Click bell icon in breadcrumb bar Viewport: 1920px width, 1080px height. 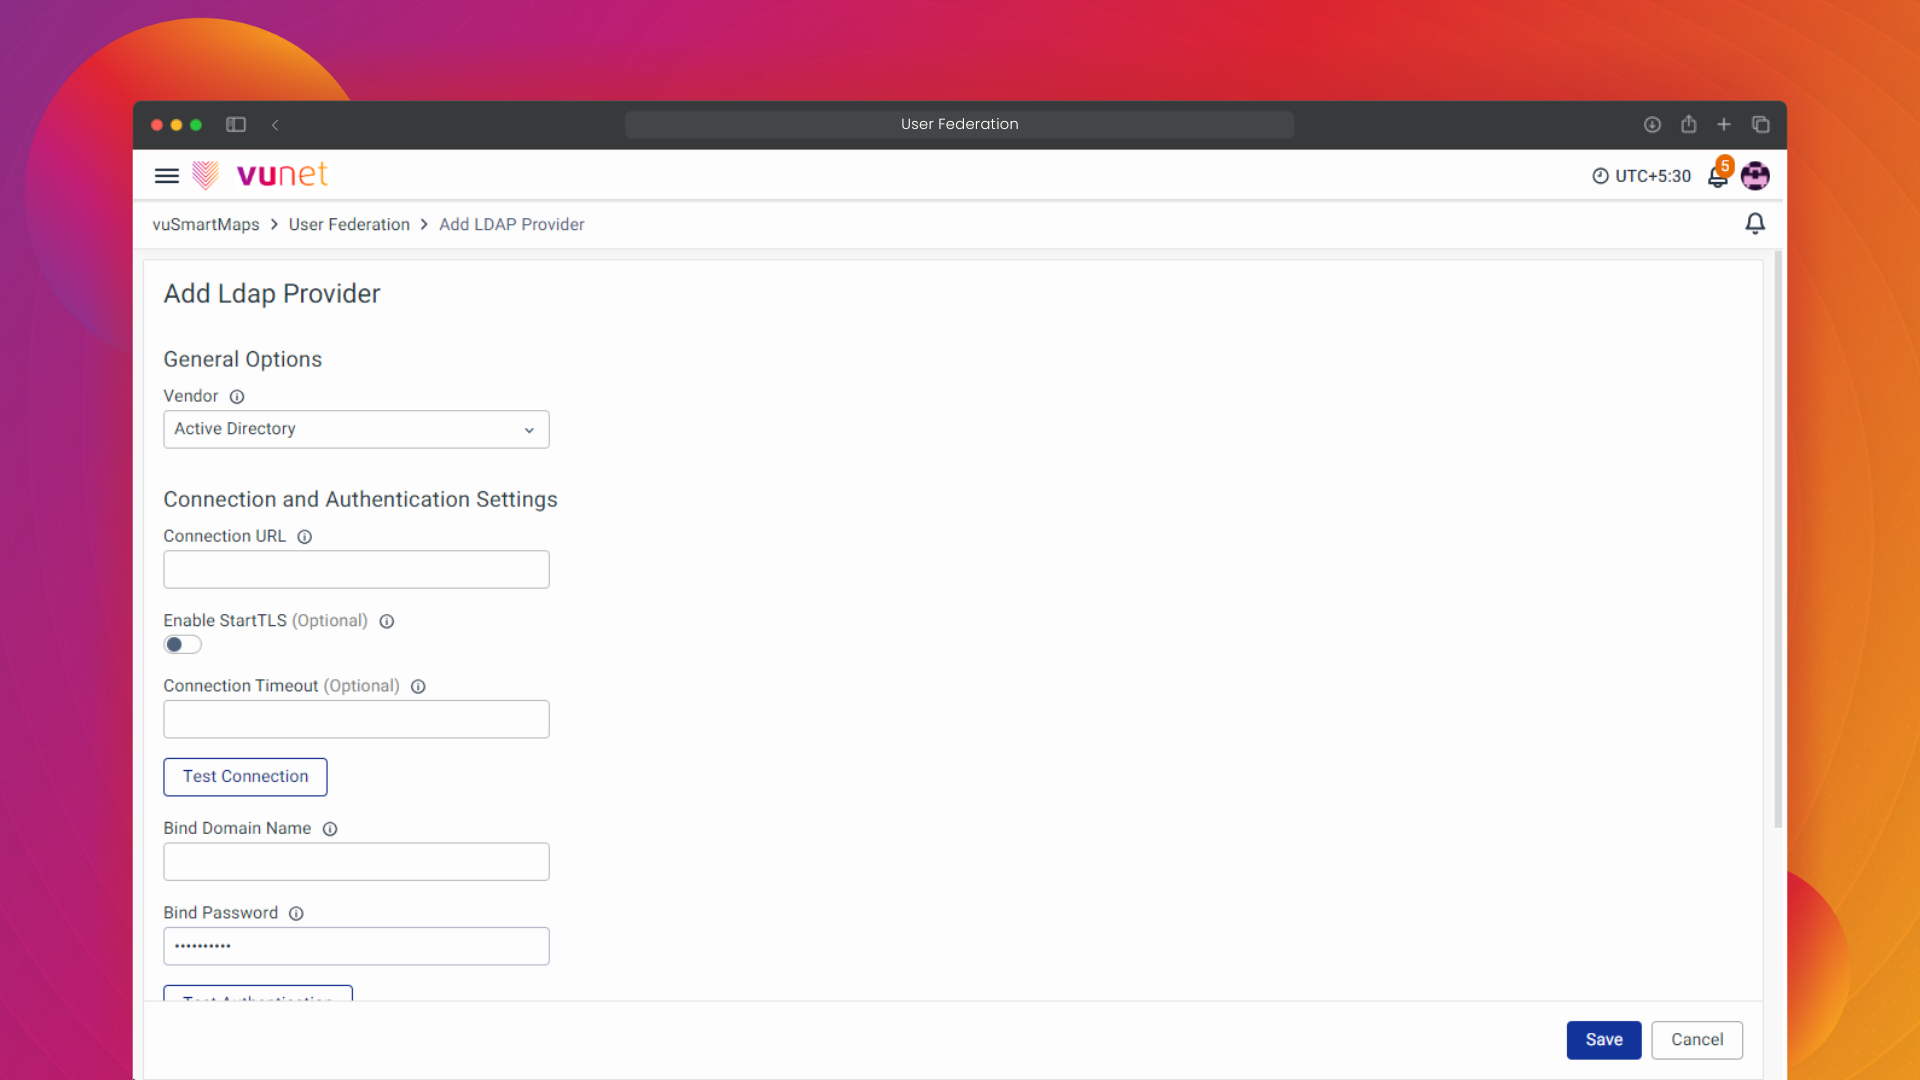click(x=1755, y=224)
